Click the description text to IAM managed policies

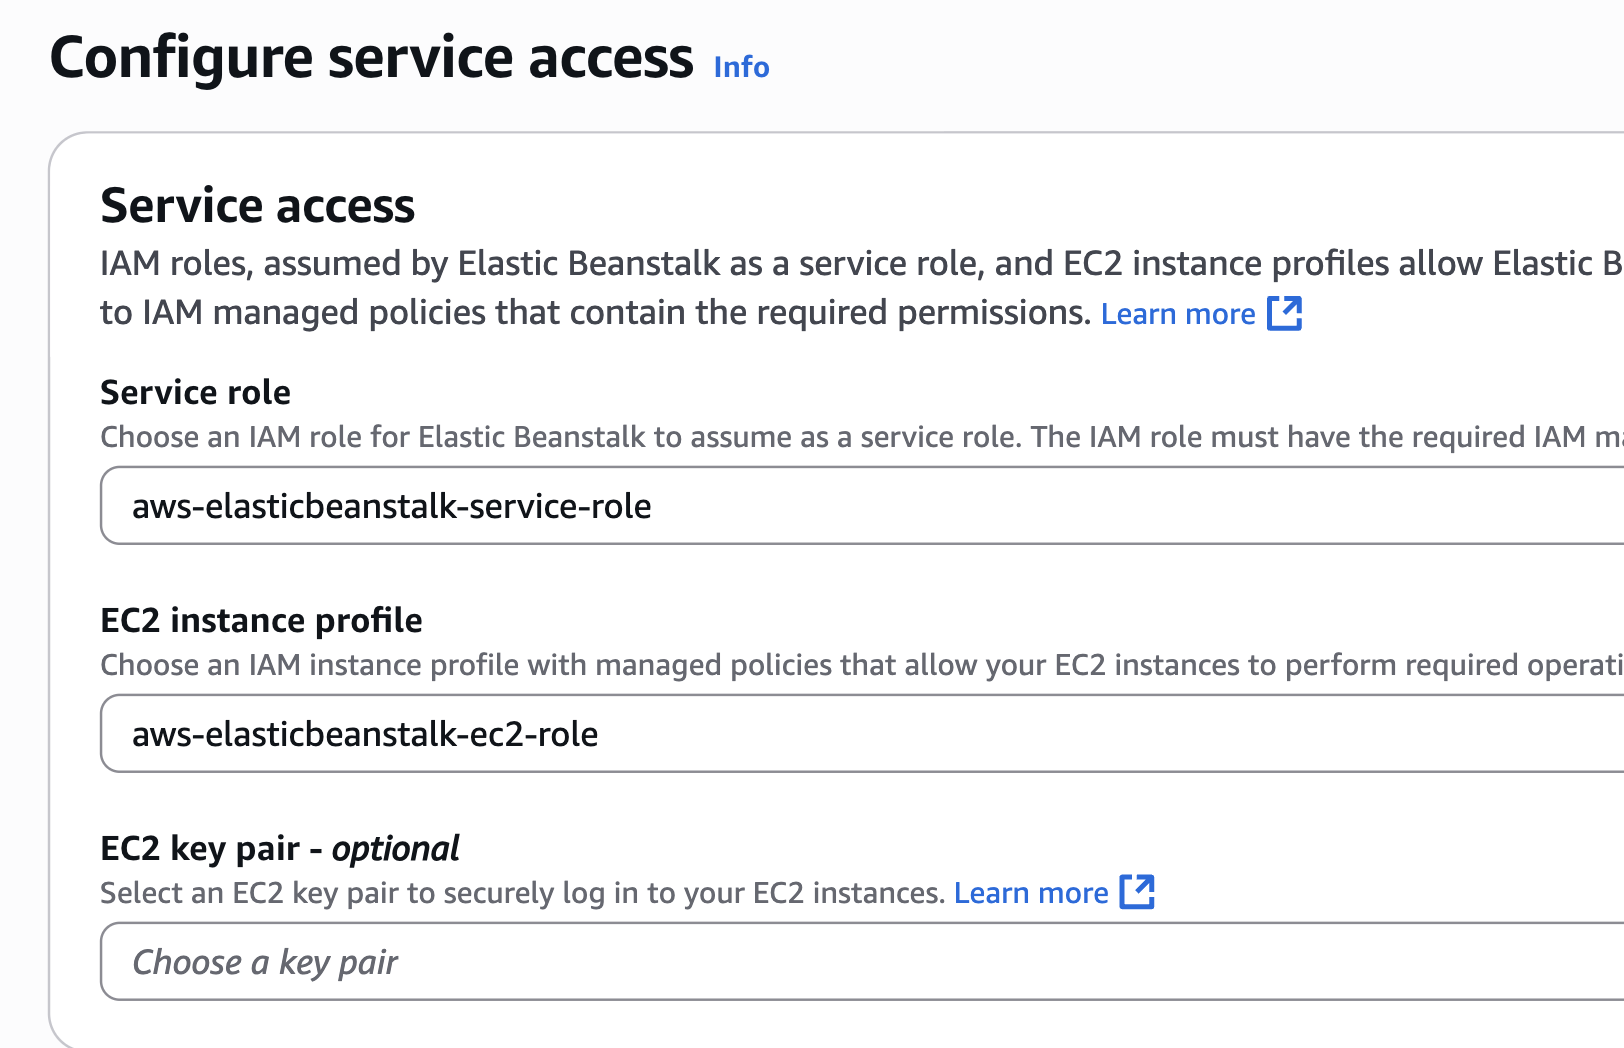tap(595, 313)
